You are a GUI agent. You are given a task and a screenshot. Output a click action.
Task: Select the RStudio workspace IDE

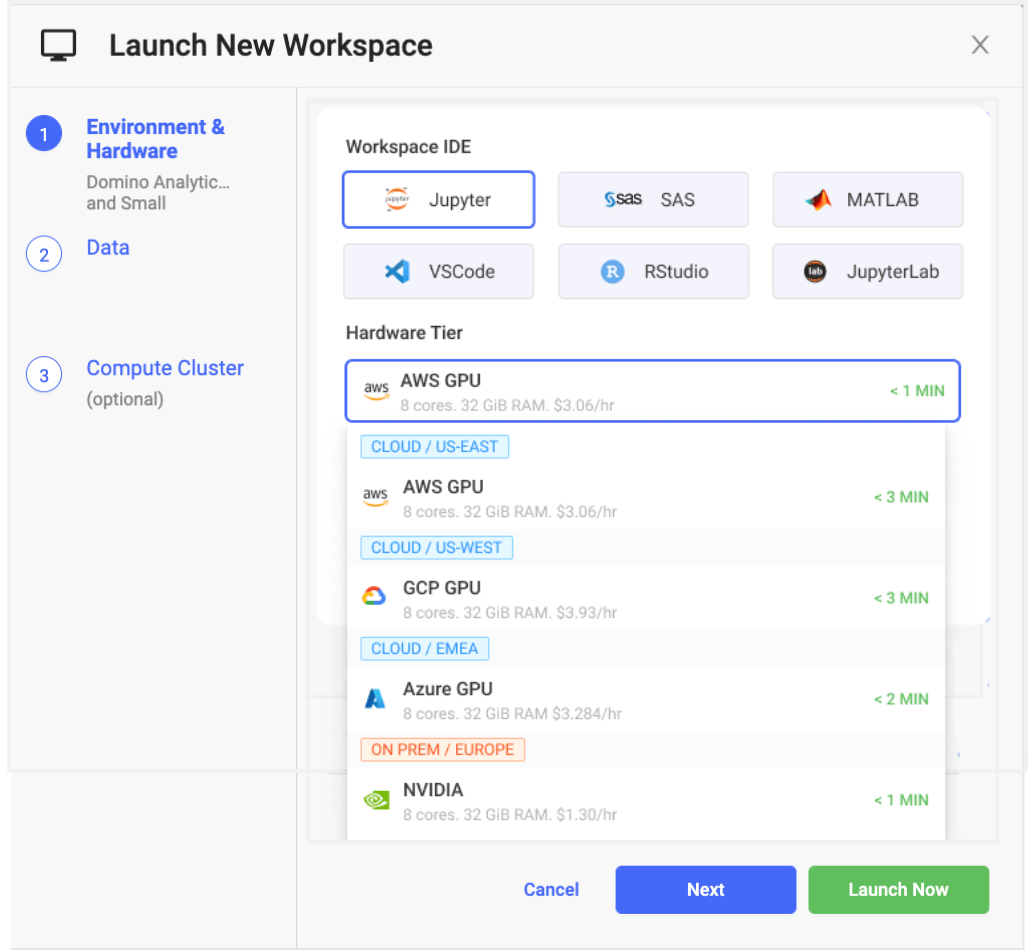653,271
